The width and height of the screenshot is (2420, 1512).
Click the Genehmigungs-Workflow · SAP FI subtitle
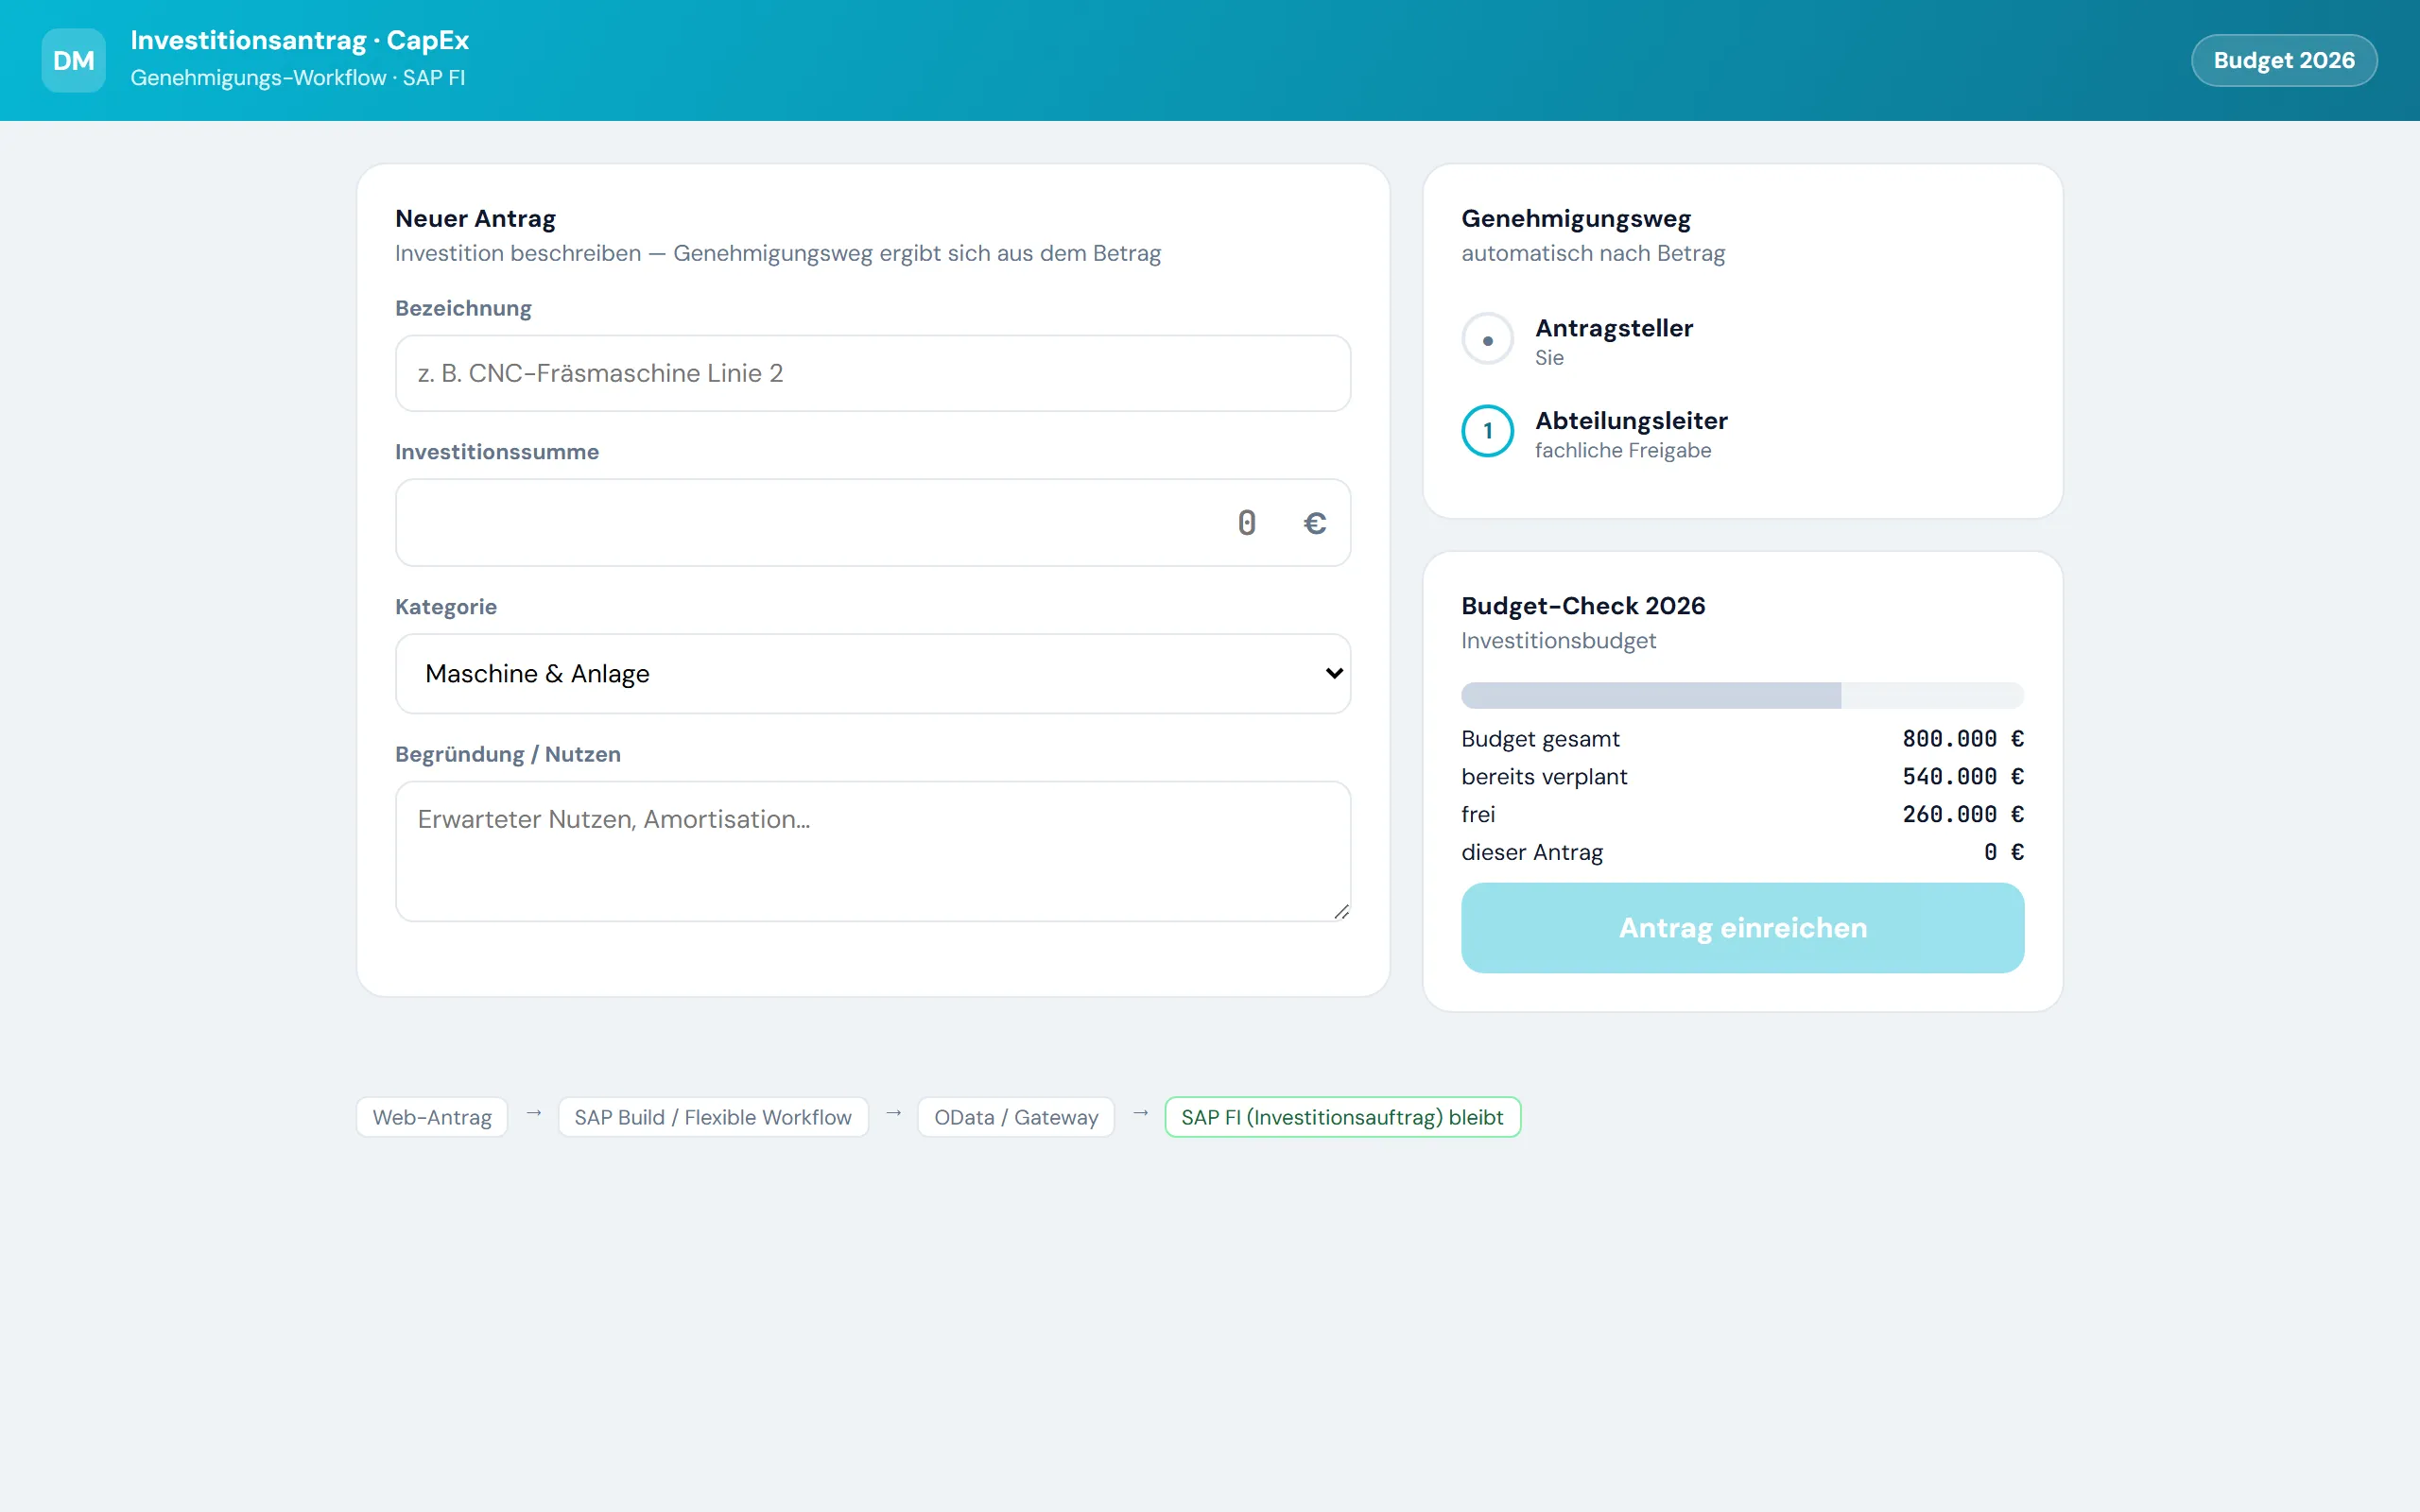click(297, 78)
